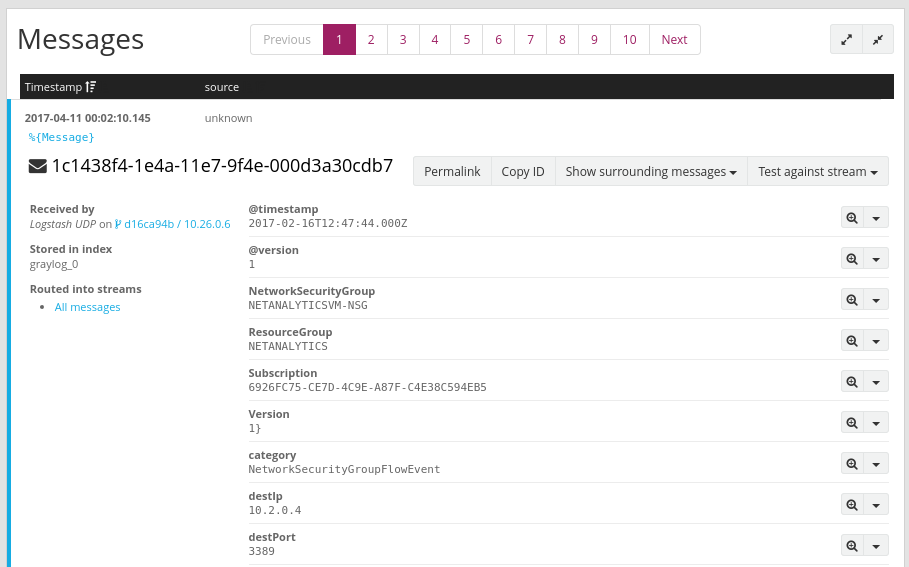Screen dimensions: 909x567
Task: Click the Permalink button
Action: coord(452,172)
